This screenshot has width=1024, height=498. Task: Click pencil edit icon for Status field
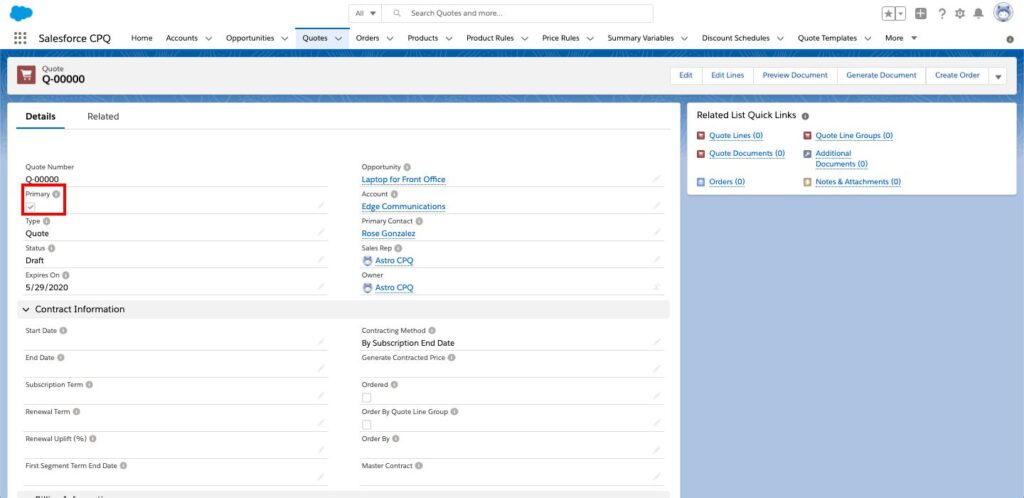point(321,259)
